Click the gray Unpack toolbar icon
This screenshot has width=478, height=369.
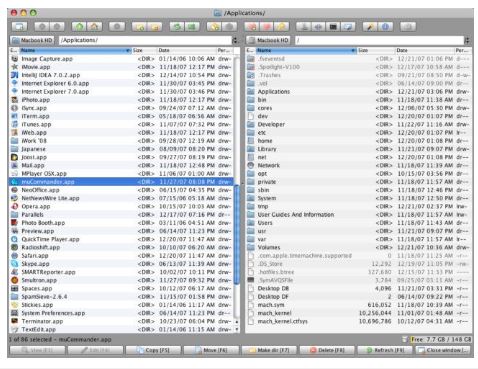click(230, 27)
